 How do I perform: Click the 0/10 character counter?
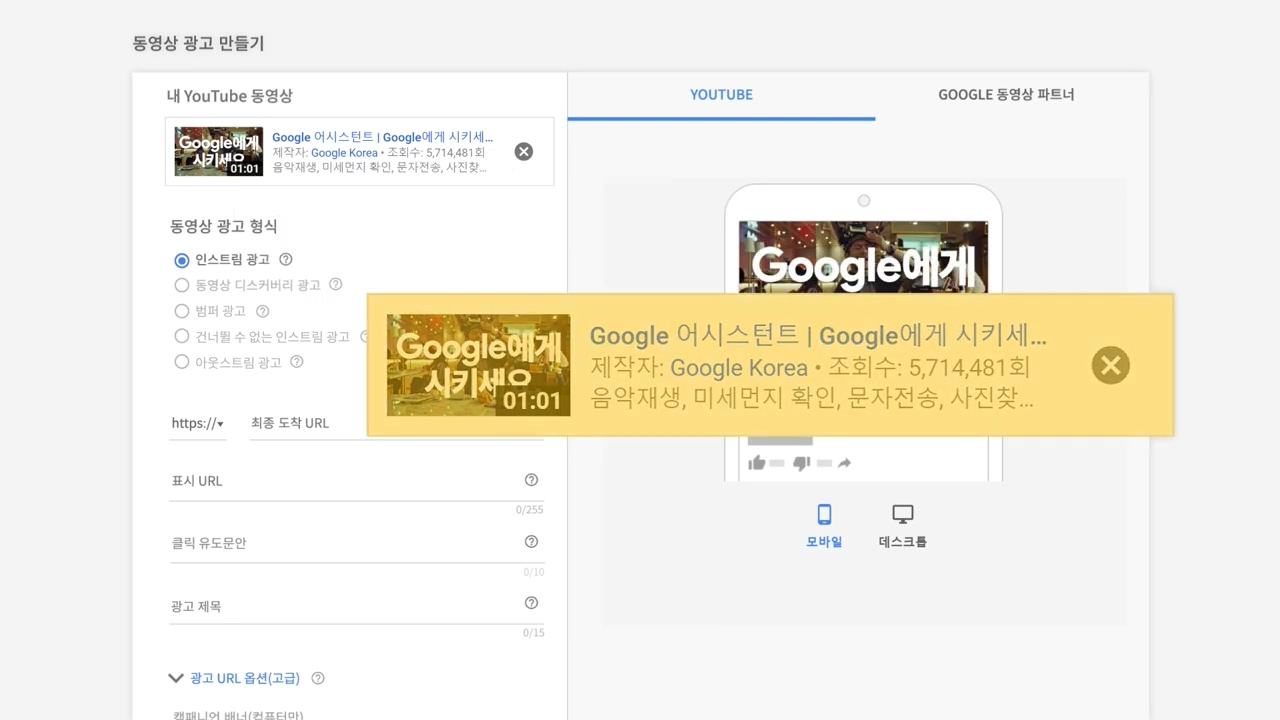(x=533, y=572)
